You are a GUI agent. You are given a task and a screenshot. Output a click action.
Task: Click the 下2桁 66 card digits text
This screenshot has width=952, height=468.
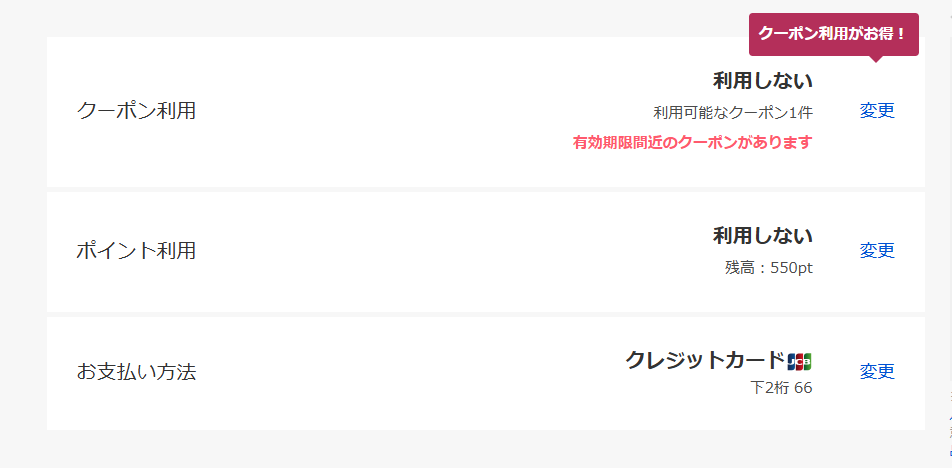(781, 388)
